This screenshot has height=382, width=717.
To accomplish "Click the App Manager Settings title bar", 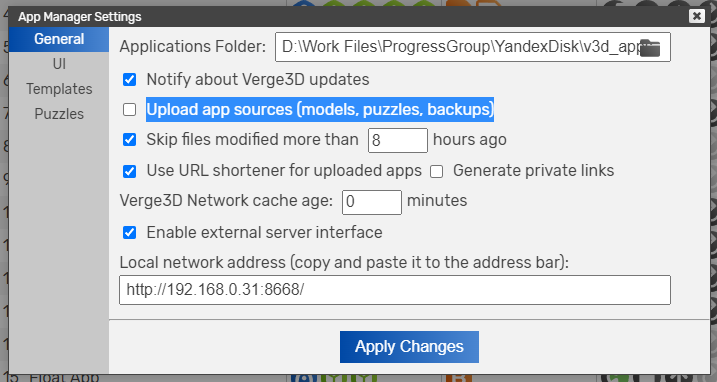I will [x=348, y=16].
